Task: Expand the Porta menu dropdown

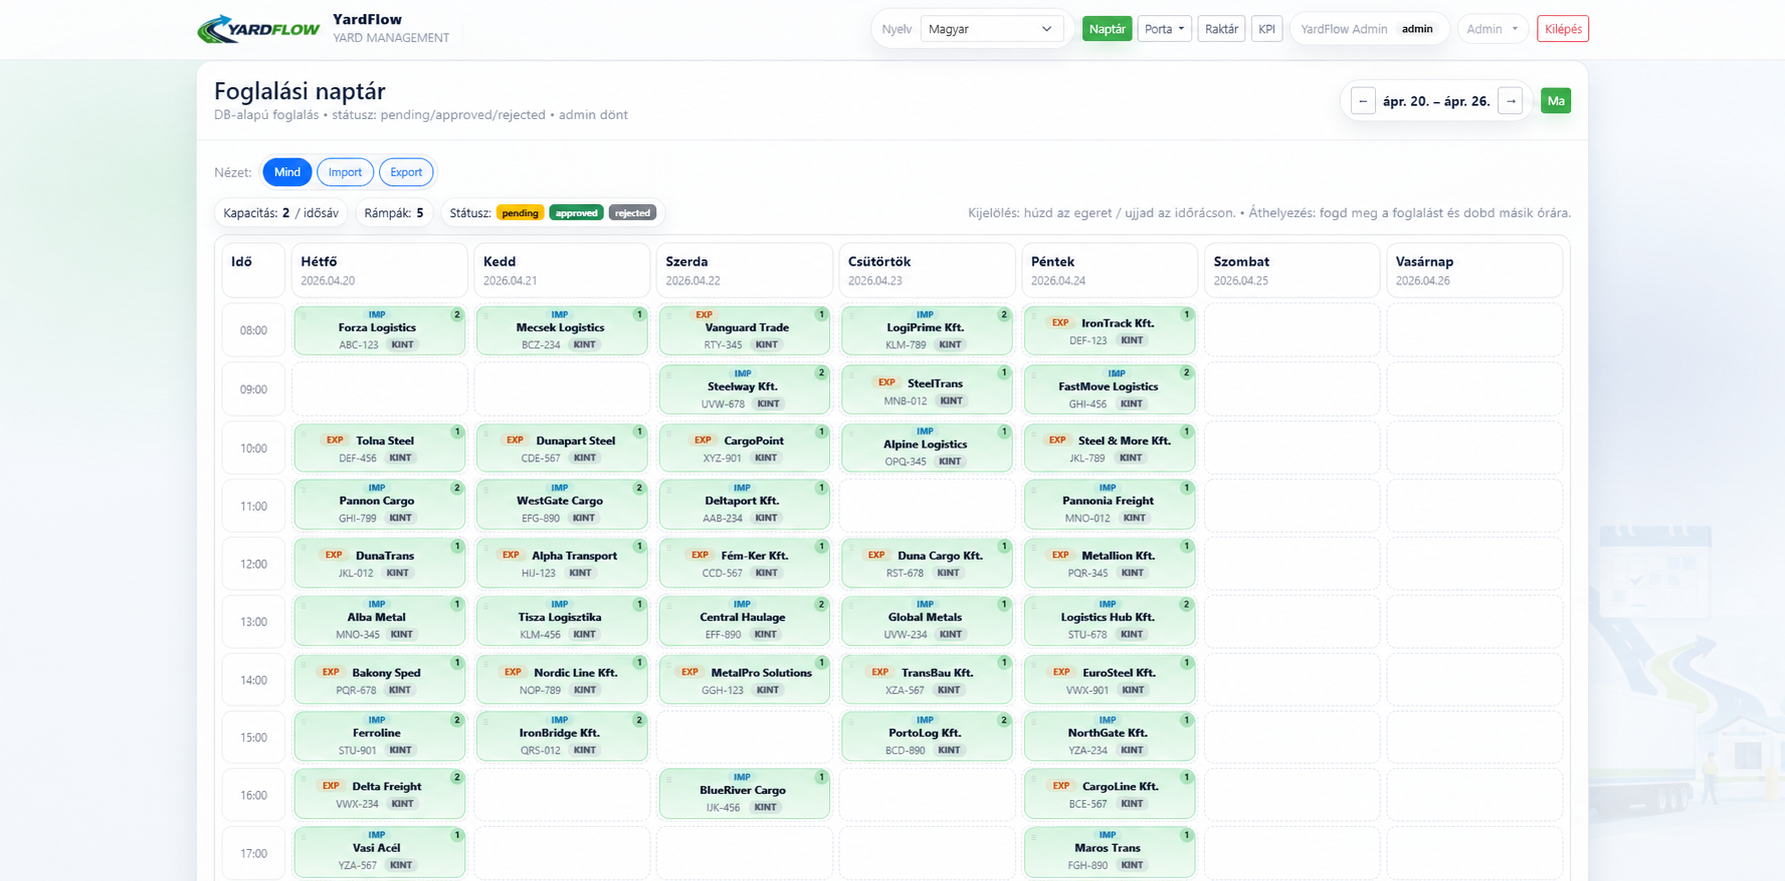Action: click(x=1164, y=29)
